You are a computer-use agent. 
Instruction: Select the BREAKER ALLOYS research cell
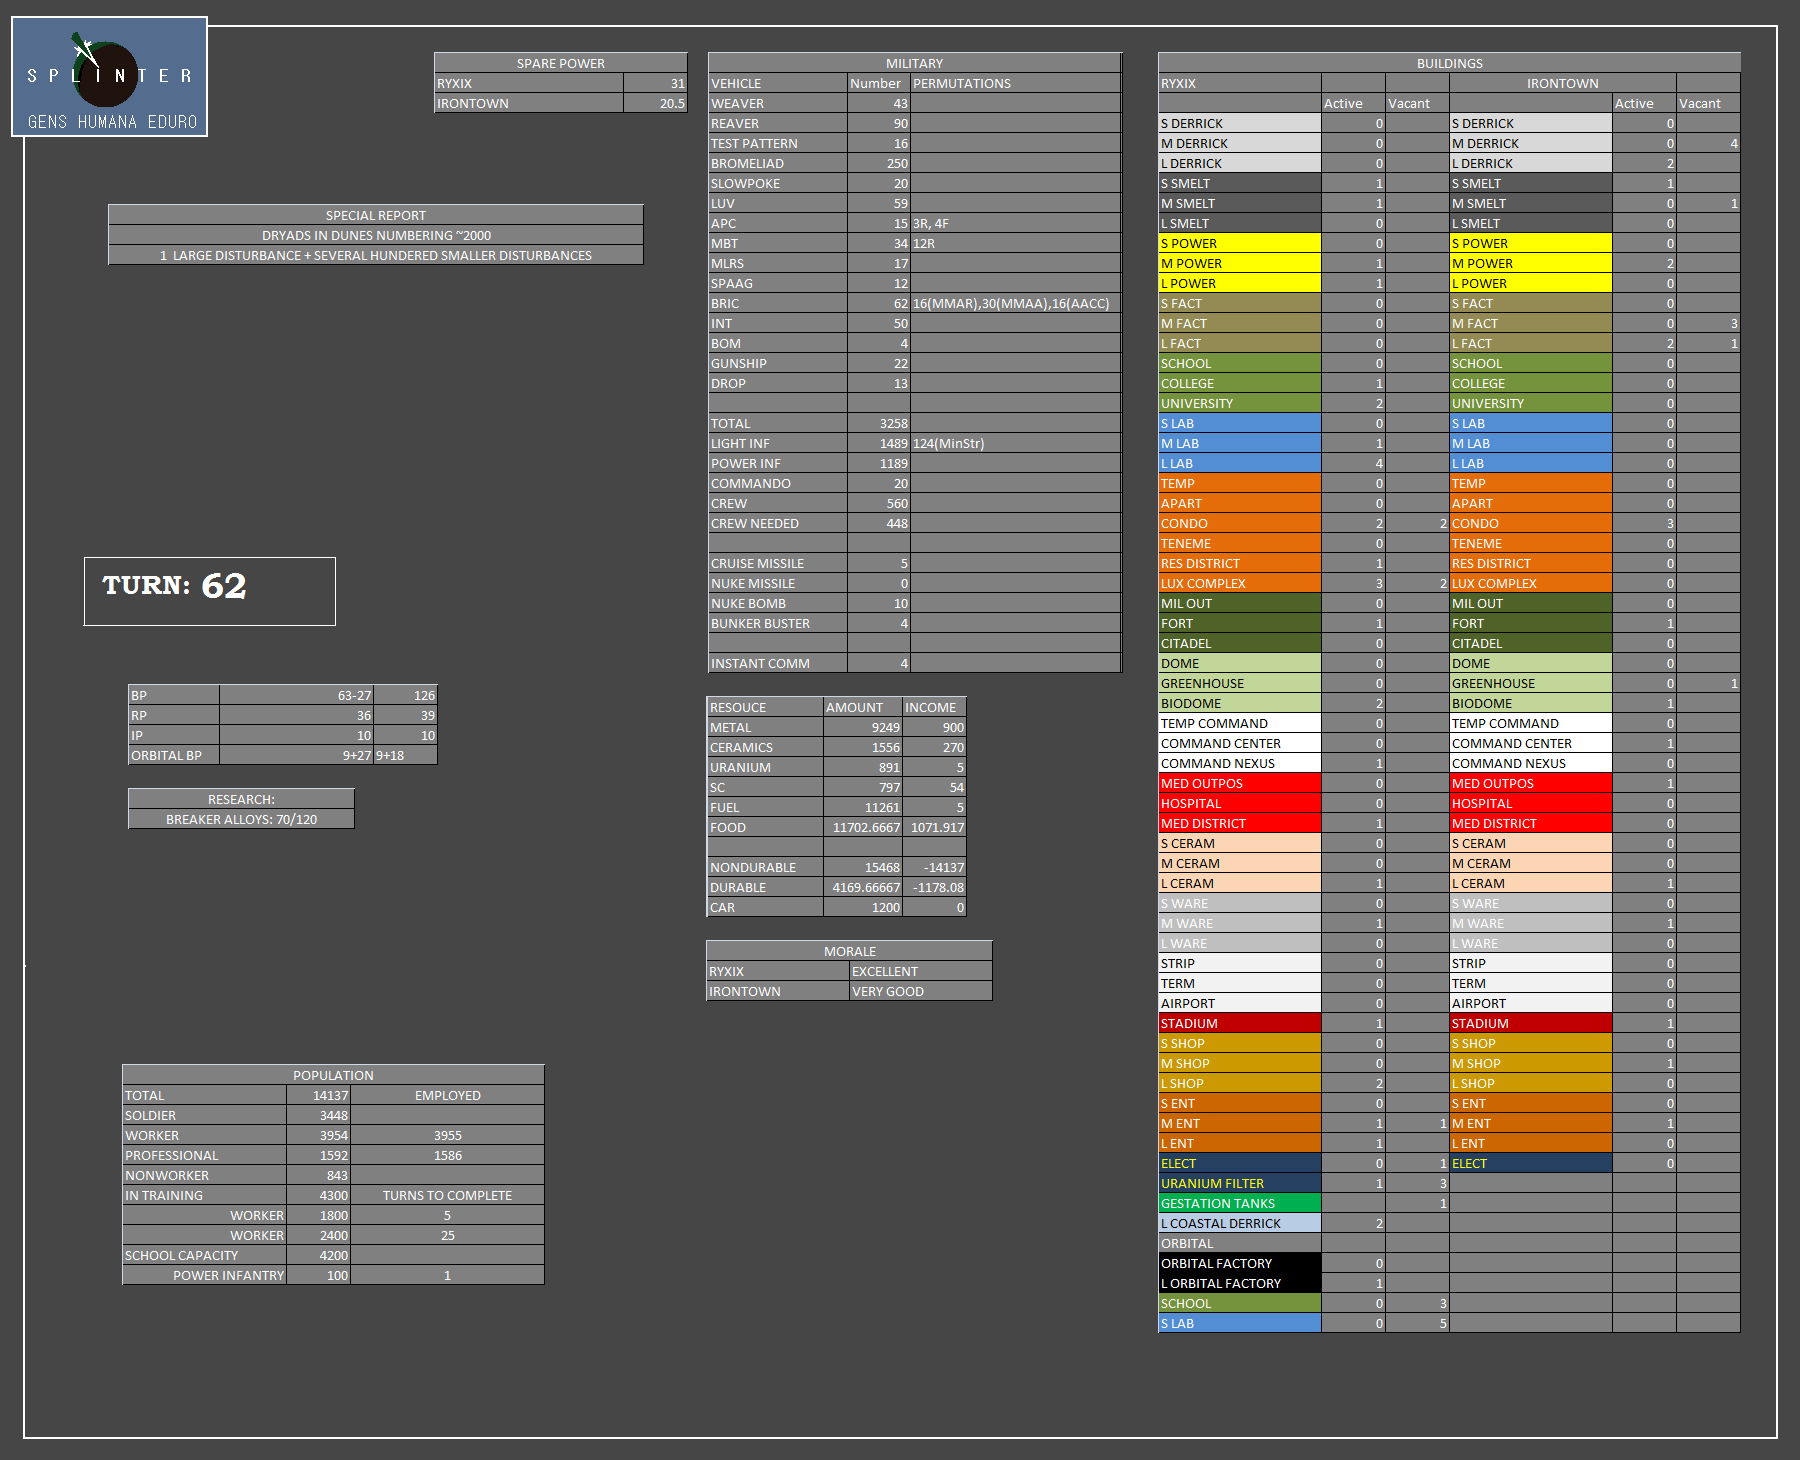[x=241, y=819]
